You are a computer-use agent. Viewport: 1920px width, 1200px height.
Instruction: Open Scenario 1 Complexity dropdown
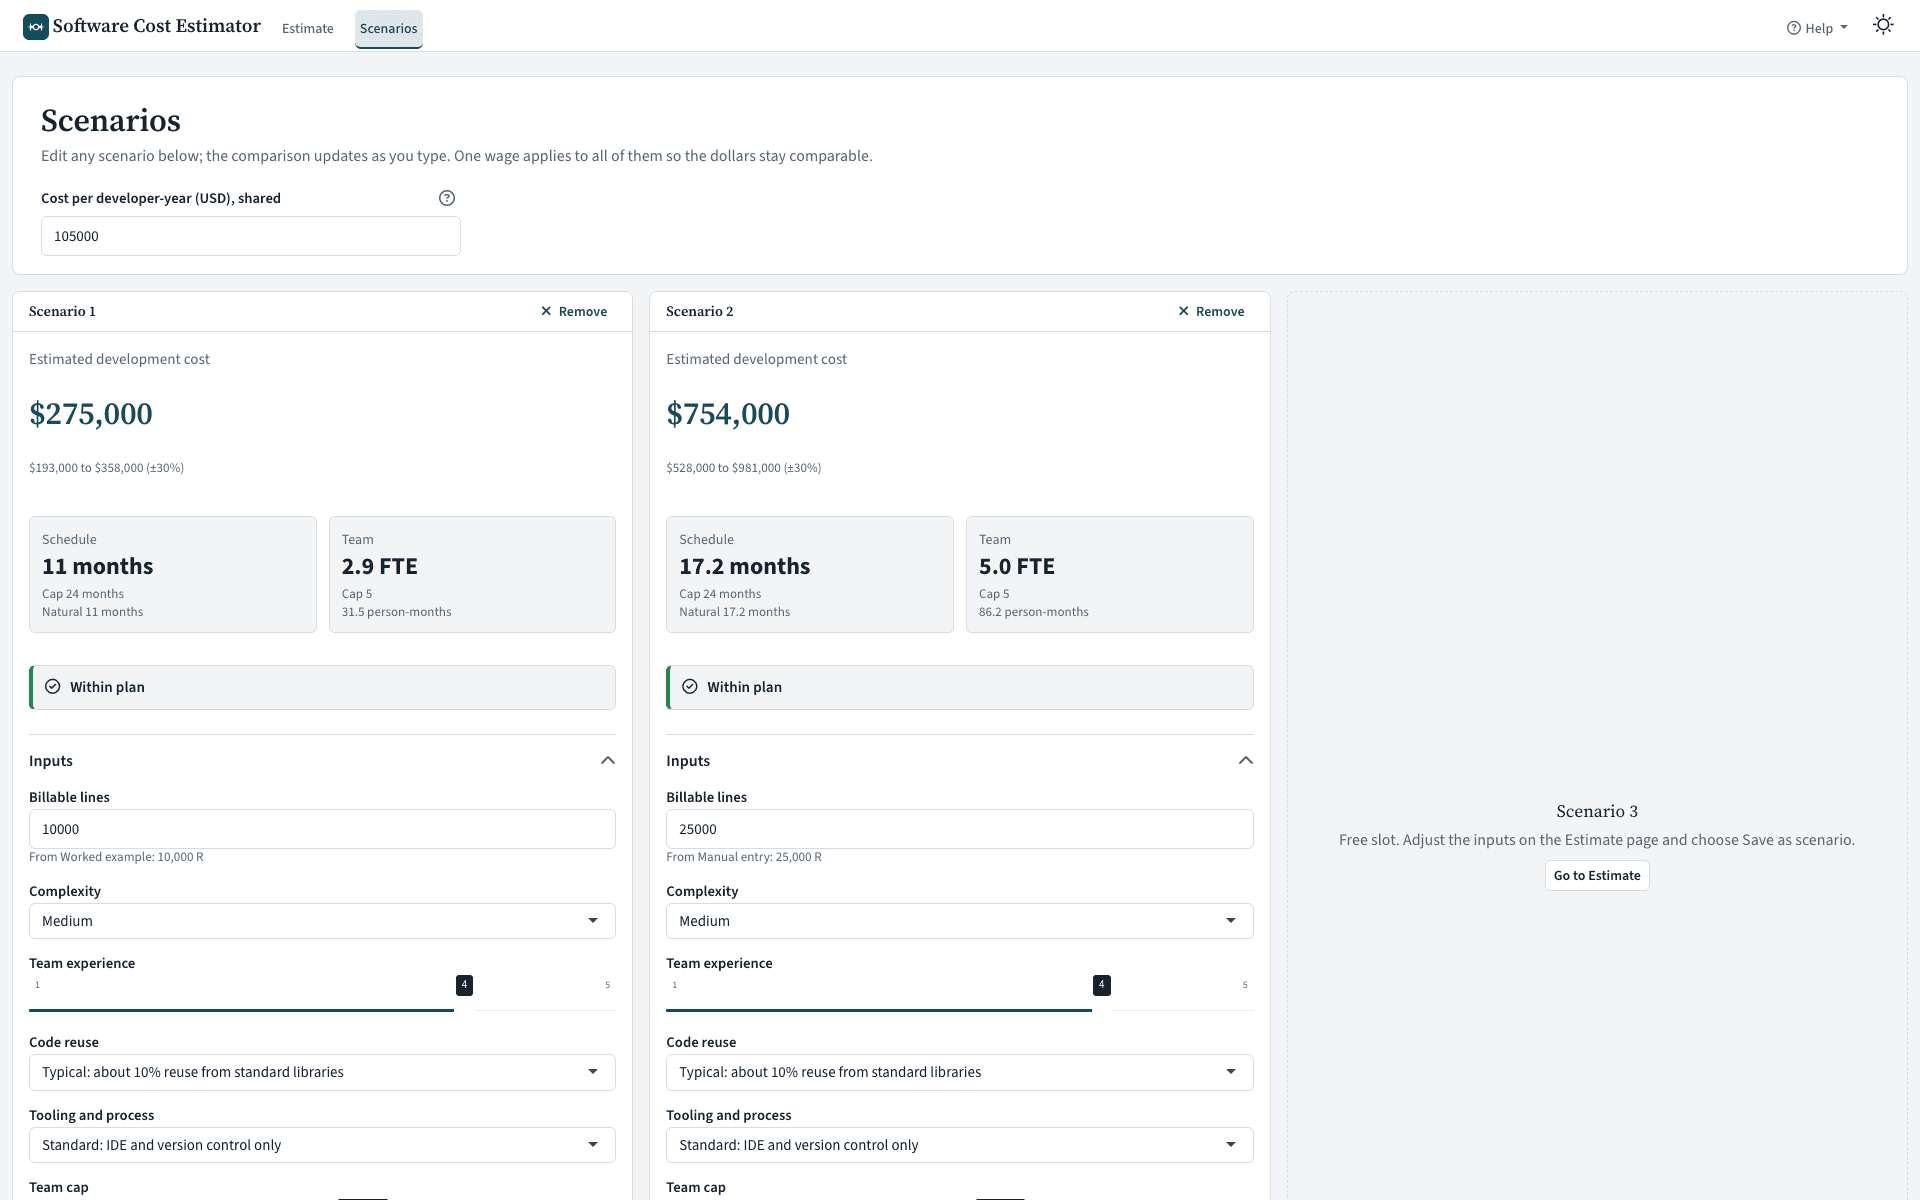(x=322, y=921)
